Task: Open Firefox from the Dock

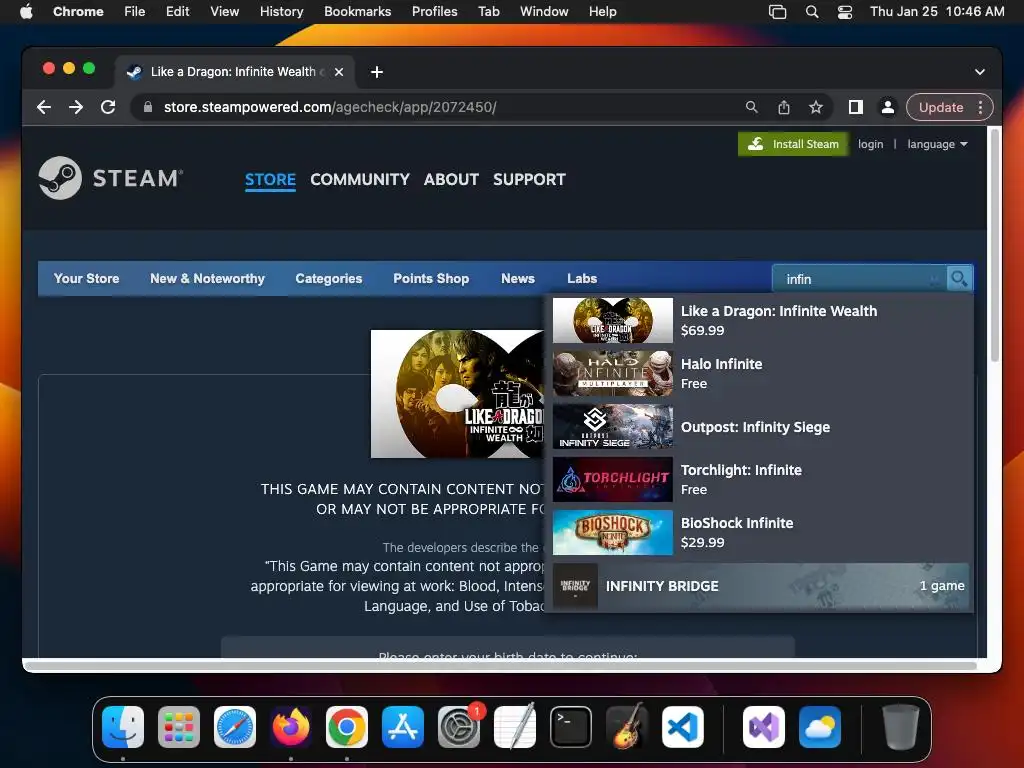Action: click(x=291, y=726)
